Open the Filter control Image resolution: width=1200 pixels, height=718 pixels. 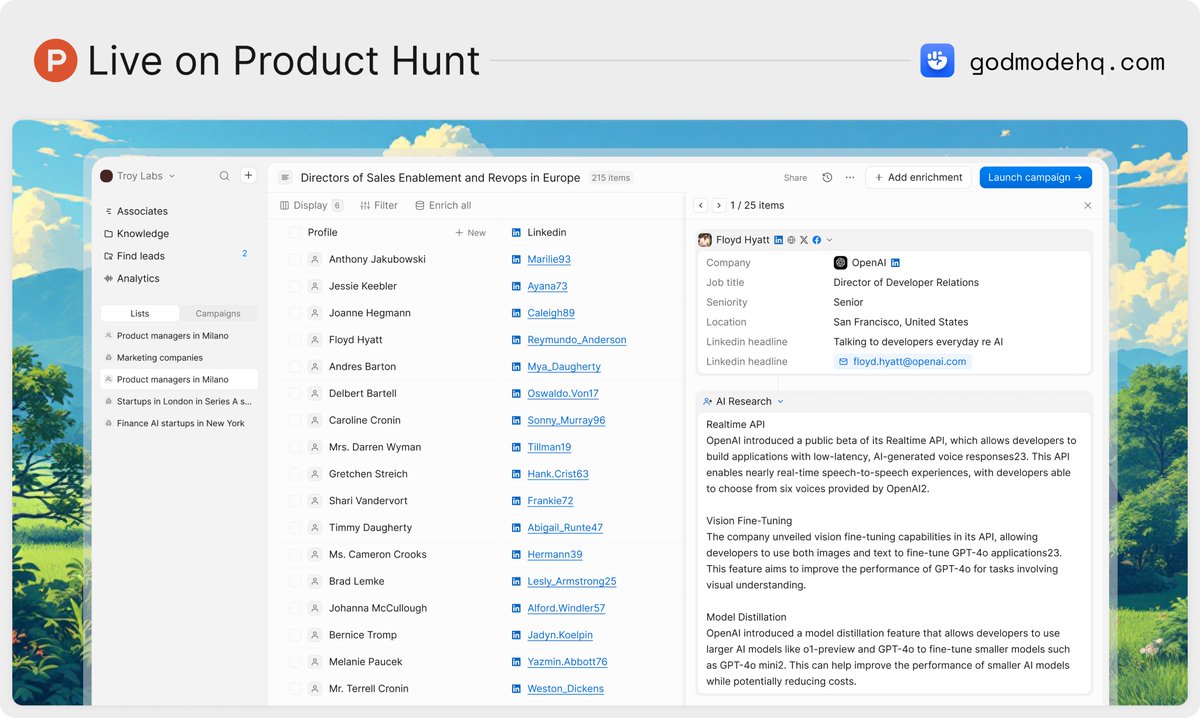click(x=379, y=205)
